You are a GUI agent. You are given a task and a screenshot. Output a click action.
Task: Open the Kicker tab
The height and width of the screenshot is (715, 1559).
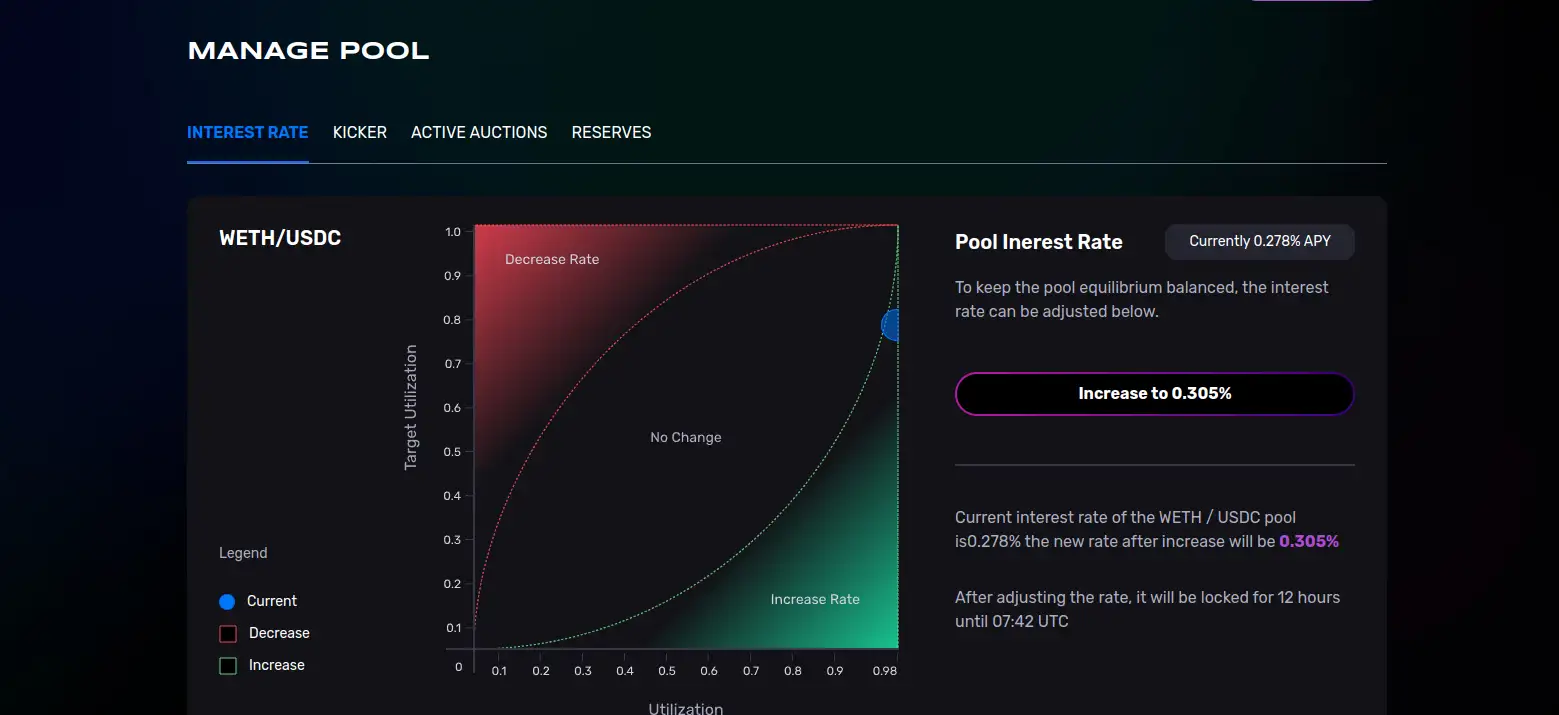[x=359, y=132]
